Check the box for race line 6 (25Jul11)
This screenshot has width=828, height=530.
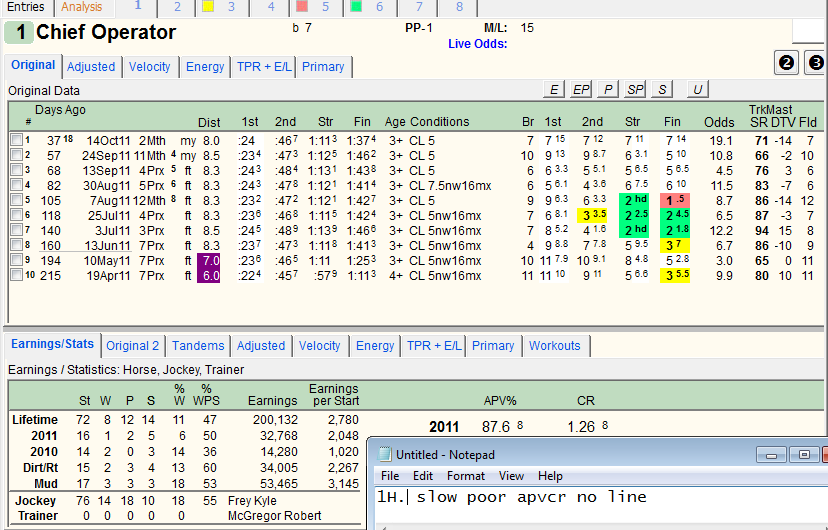[x=16, y=215]
